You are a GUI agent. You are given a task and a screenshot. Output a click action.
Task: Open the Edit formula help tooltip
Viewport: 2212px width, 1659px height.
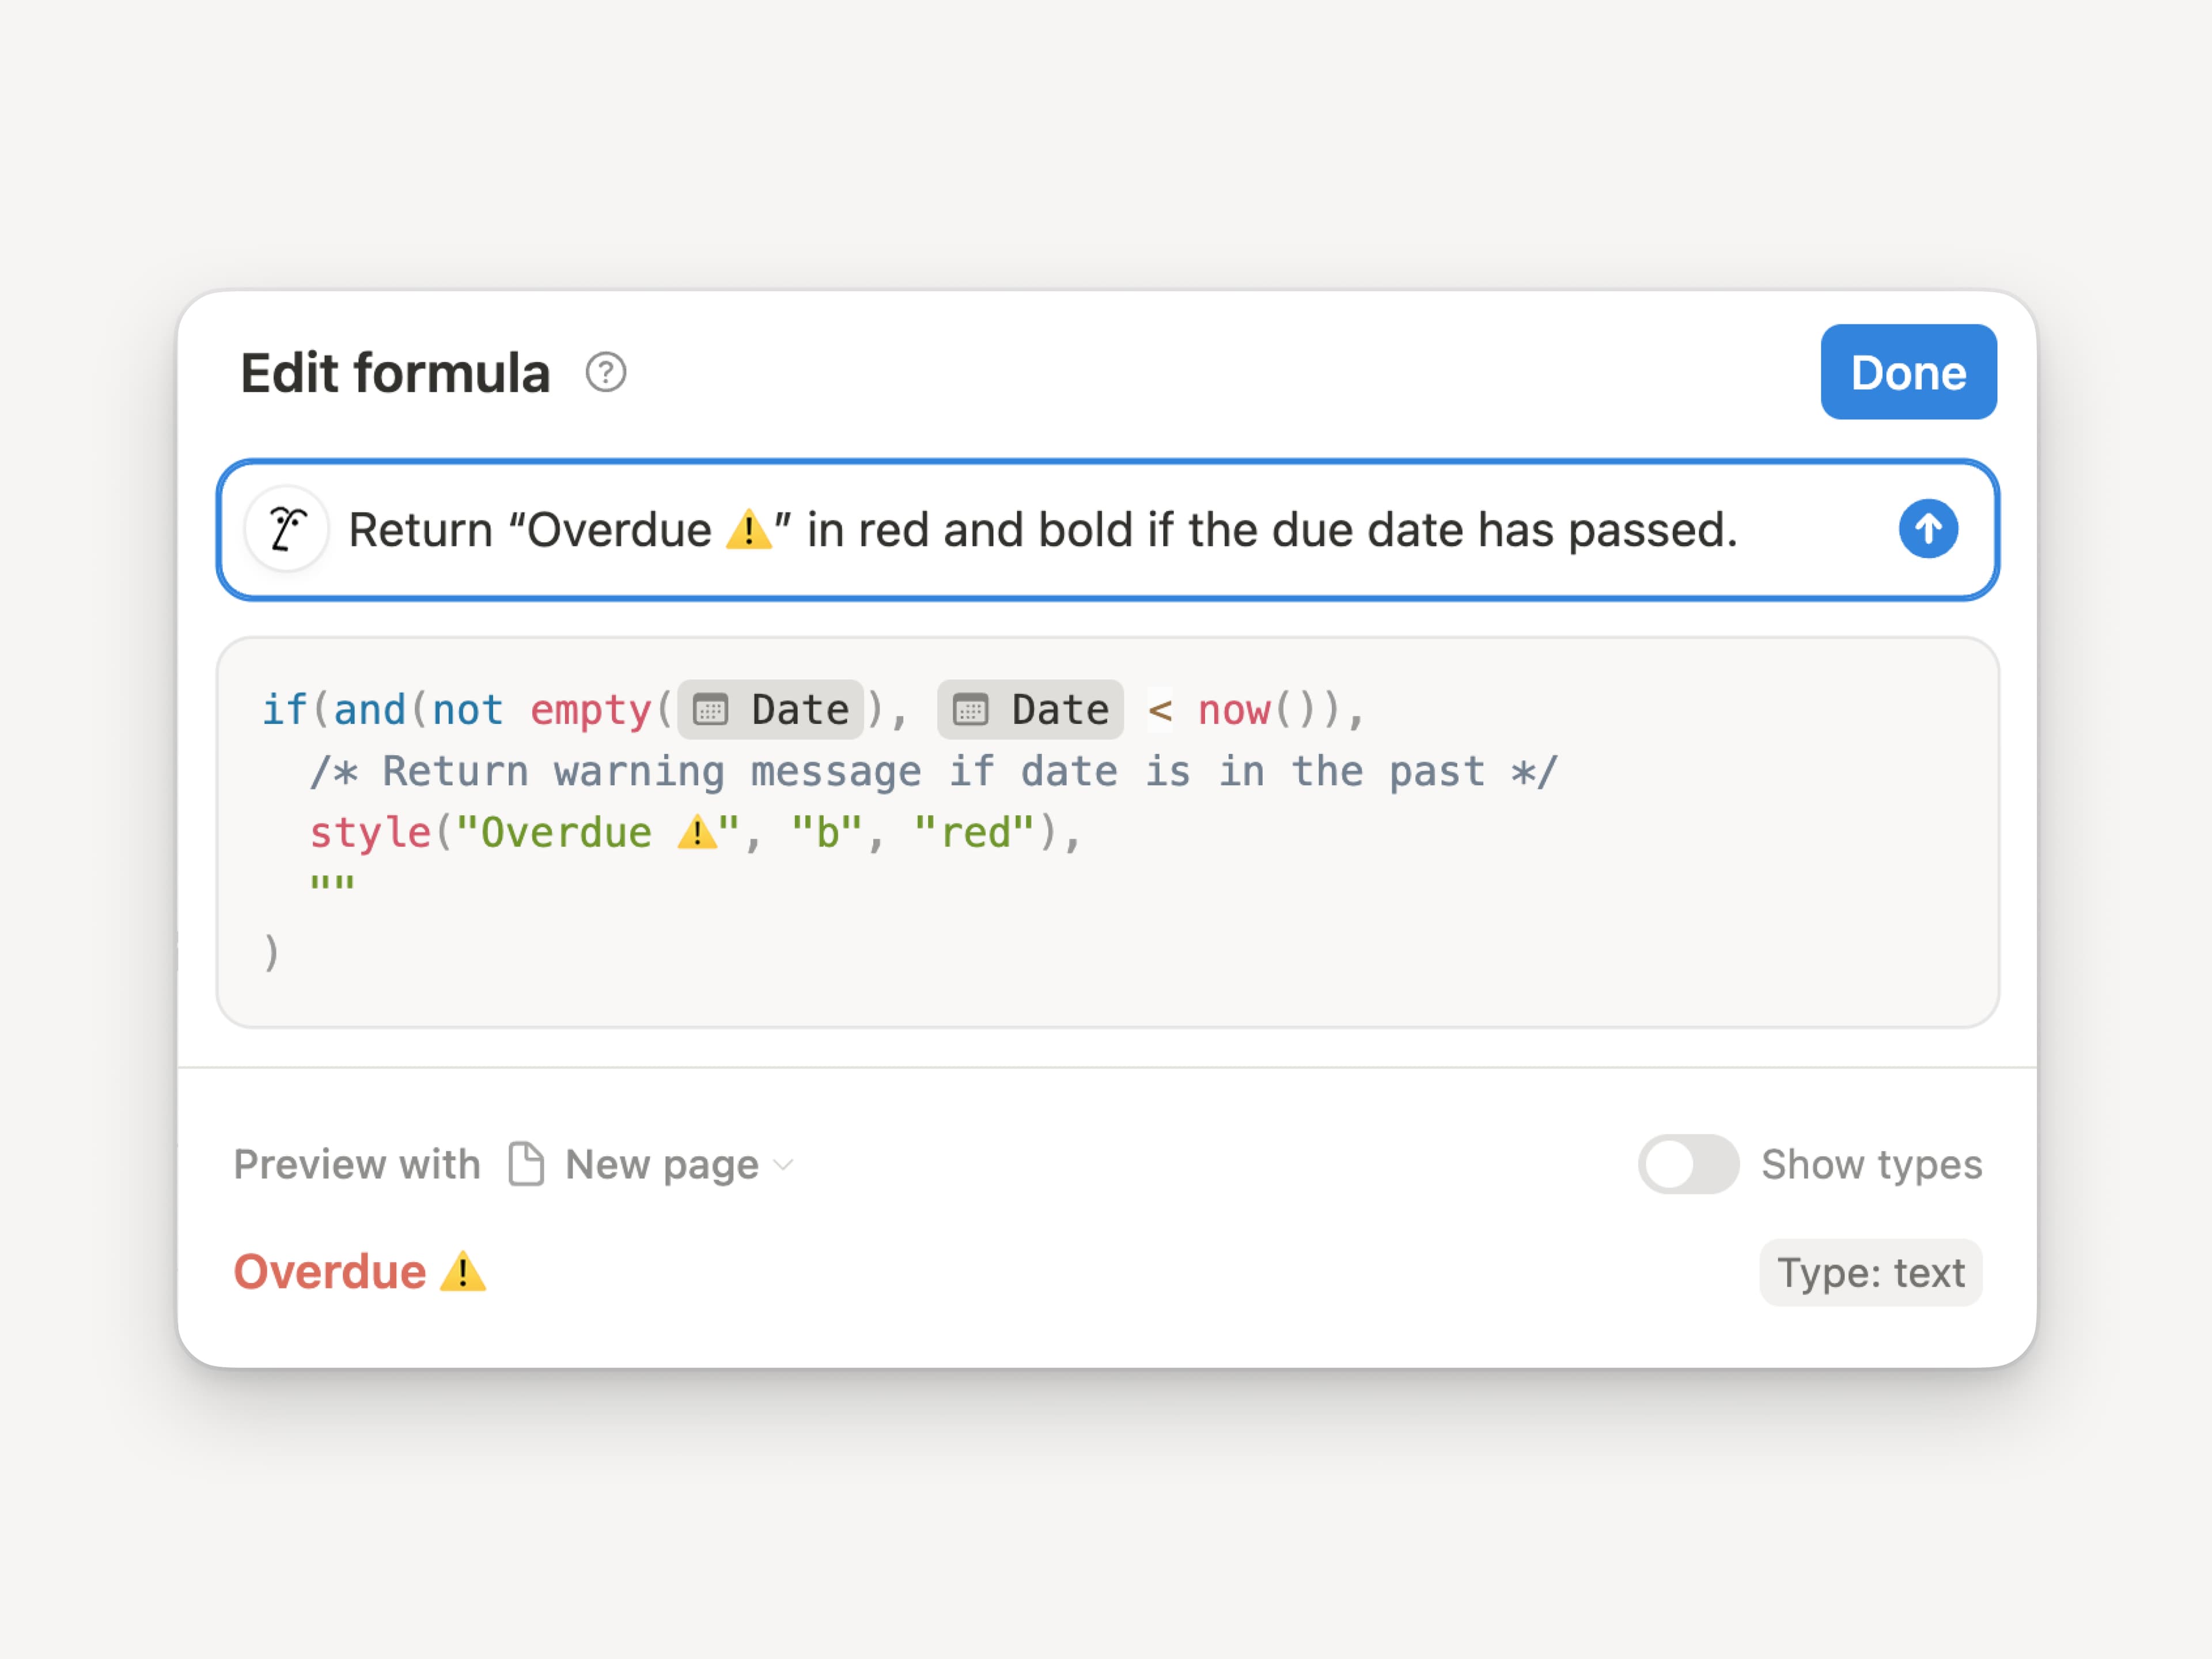coord(606,373)
